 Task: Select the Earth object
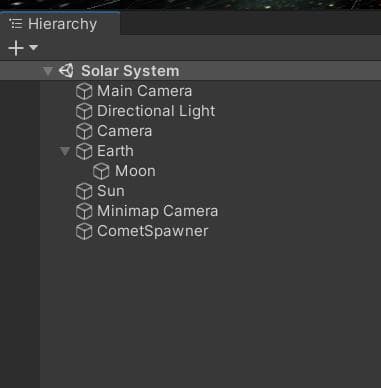click(115, 151)
